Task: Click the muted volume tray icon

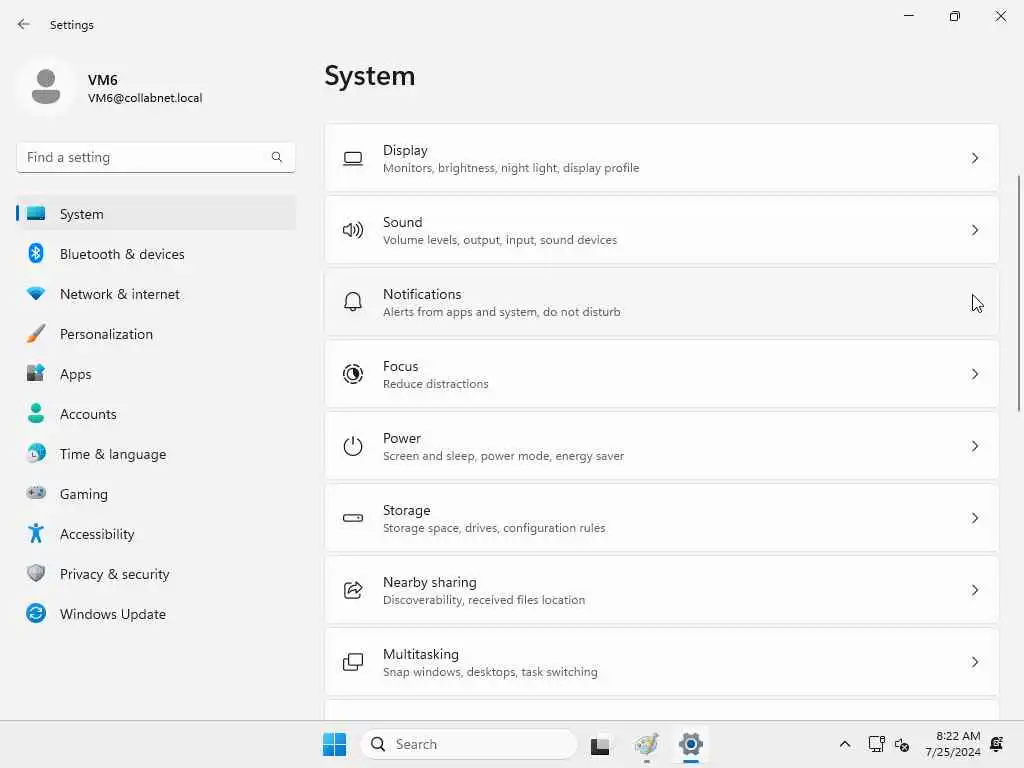Action: [902, 744]
